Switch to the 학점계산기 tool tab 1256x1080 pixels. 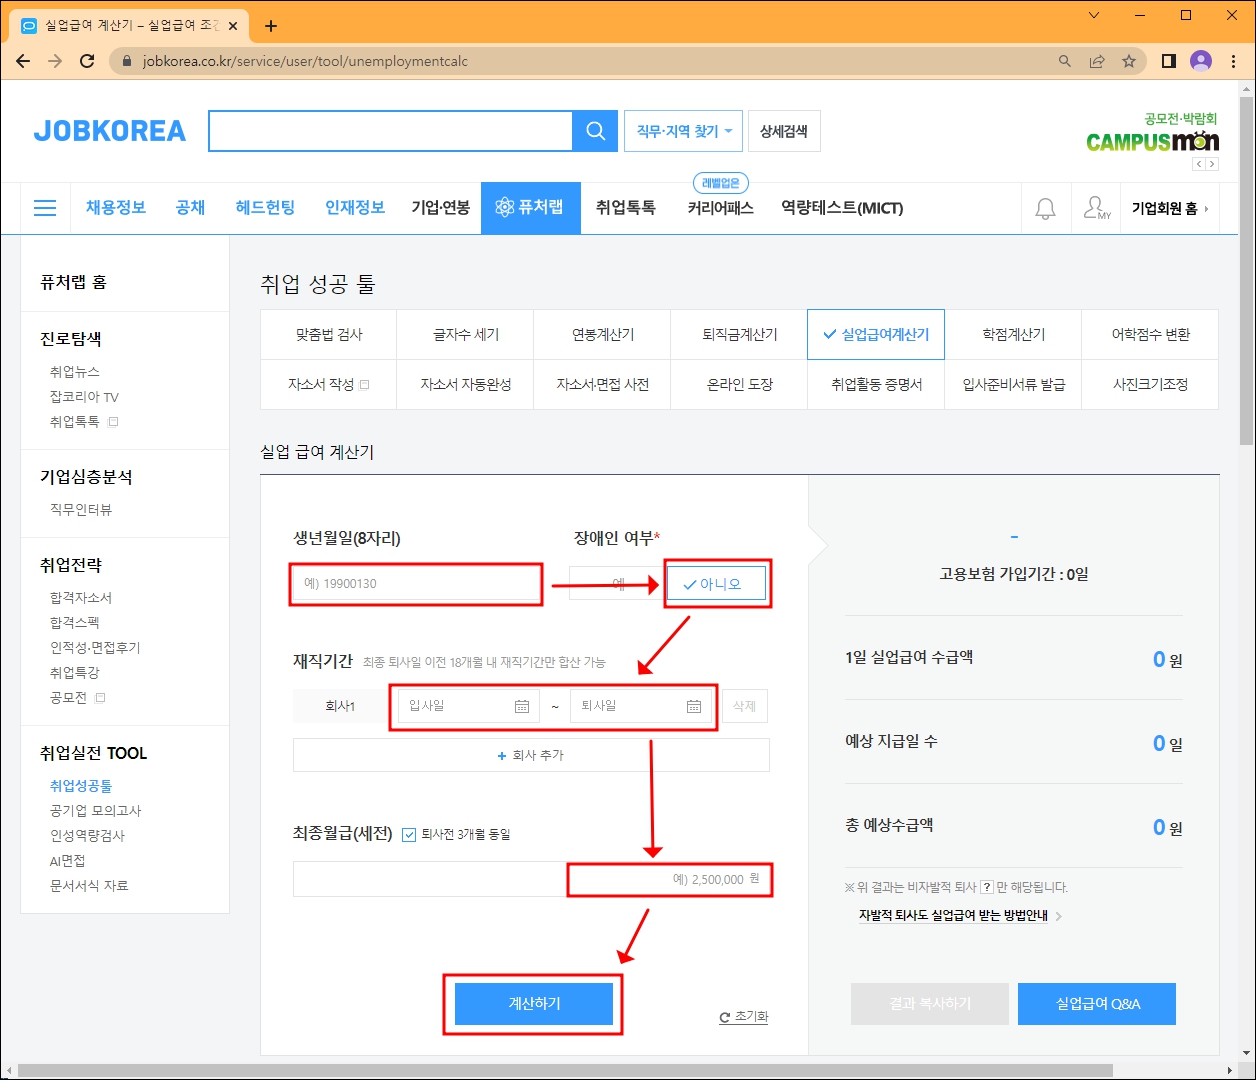click(1014, 335)
